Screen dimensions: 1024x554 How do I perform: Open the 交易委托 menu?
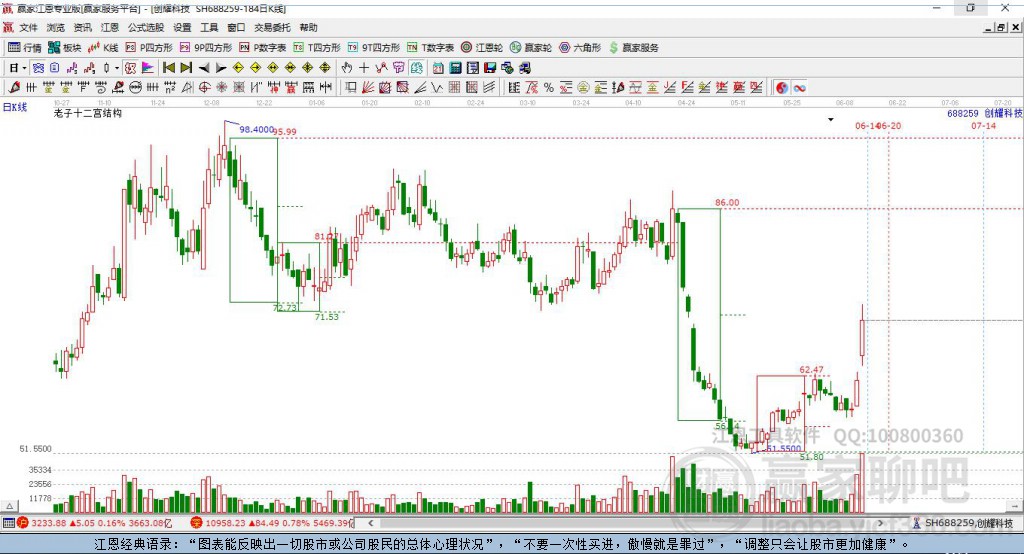(272, 27)
